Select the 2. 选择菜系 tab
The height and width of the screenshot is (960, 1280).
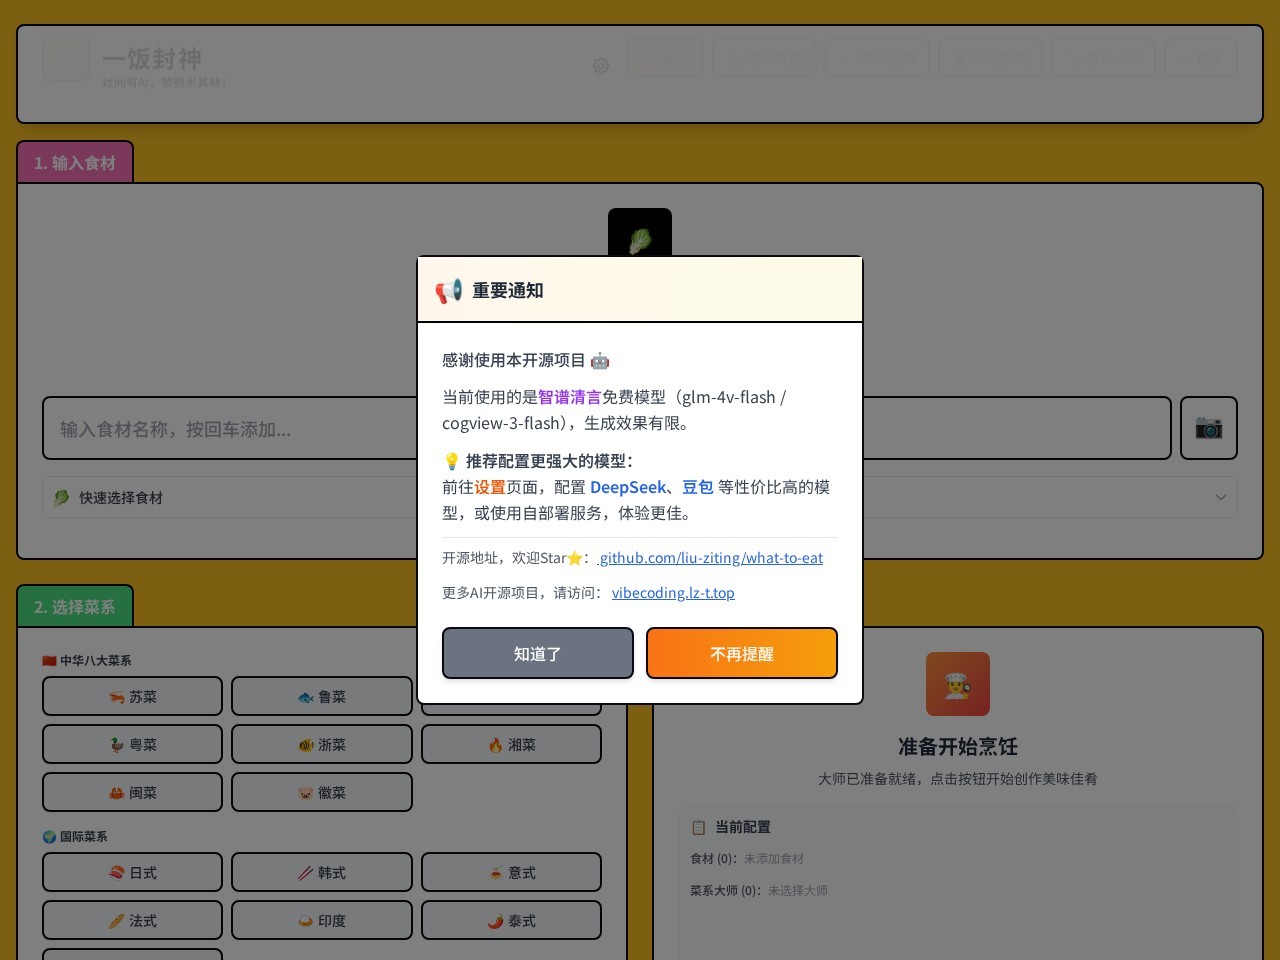point(75,607)
